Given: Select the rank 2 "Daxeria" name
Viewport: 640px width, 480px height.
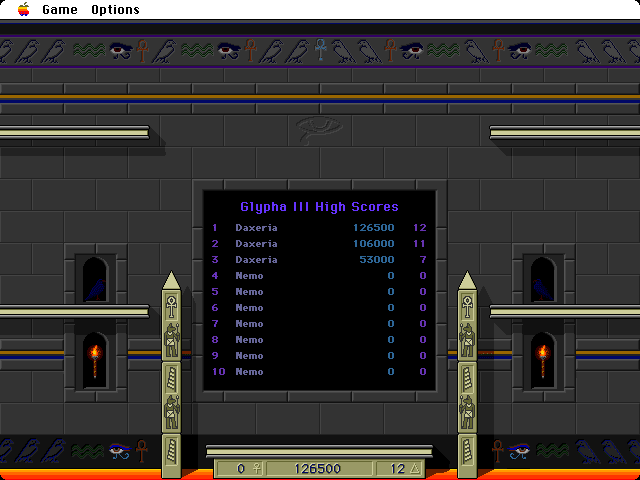Looking at the screenshot, I should (256, 244).
